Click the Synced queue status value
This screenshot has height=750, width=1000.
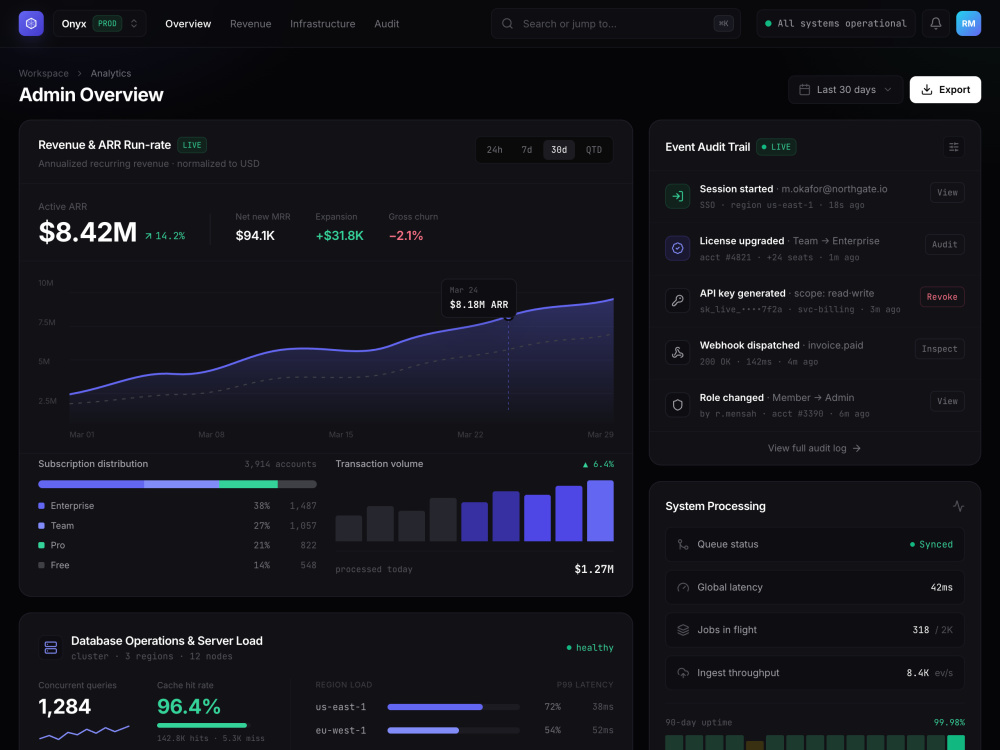pyautogui.click(x=931, y=544)
